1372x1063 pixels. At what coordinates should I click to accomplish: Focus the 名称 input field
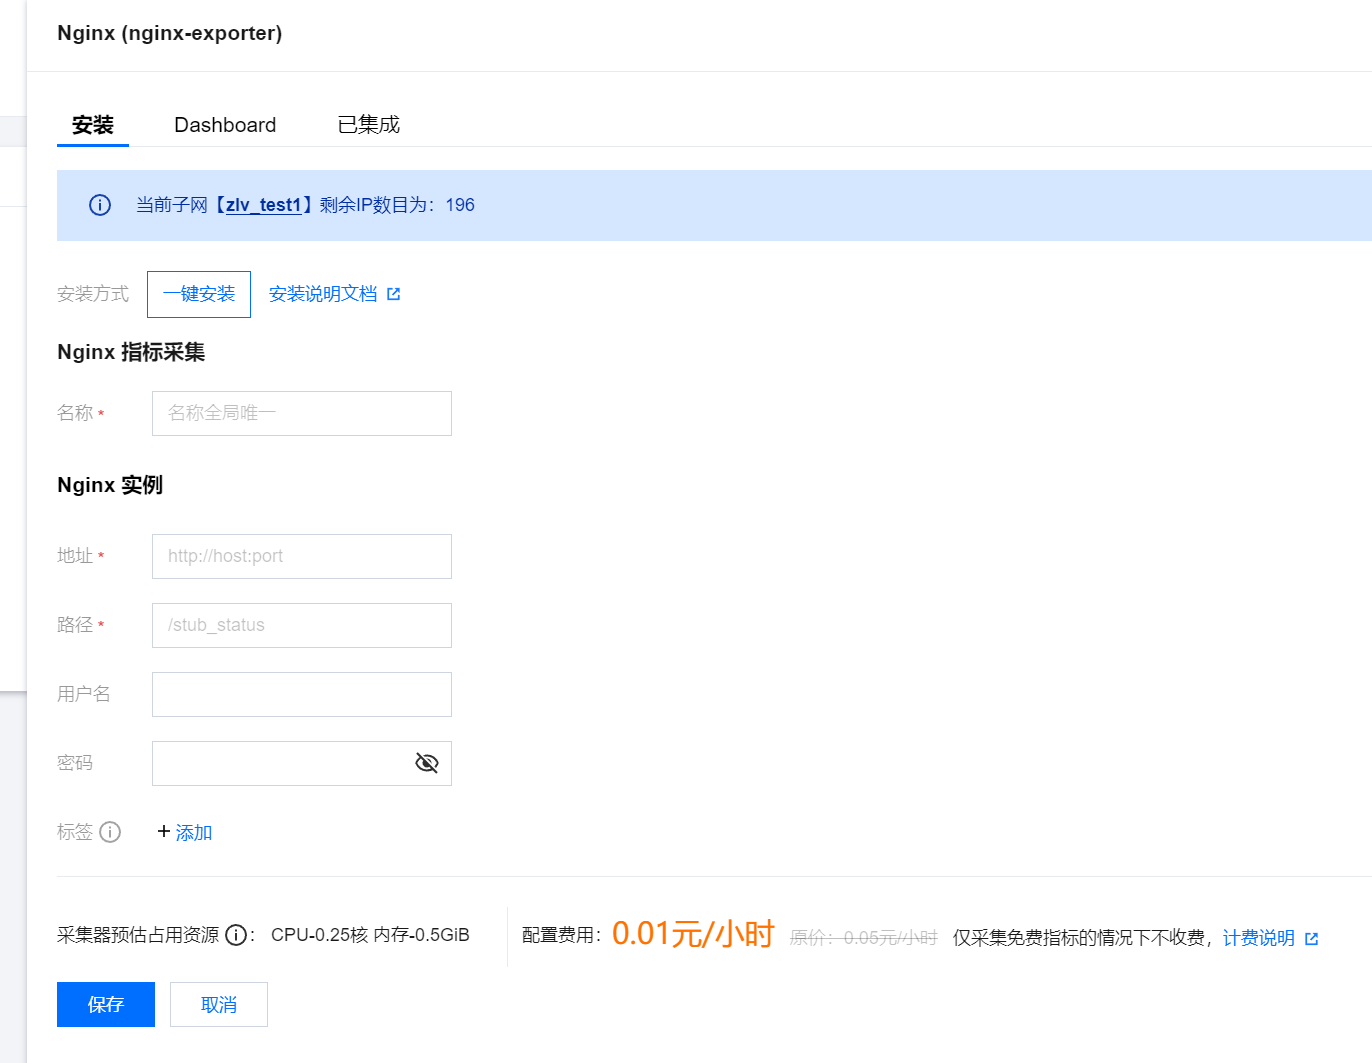pos(302,413)
